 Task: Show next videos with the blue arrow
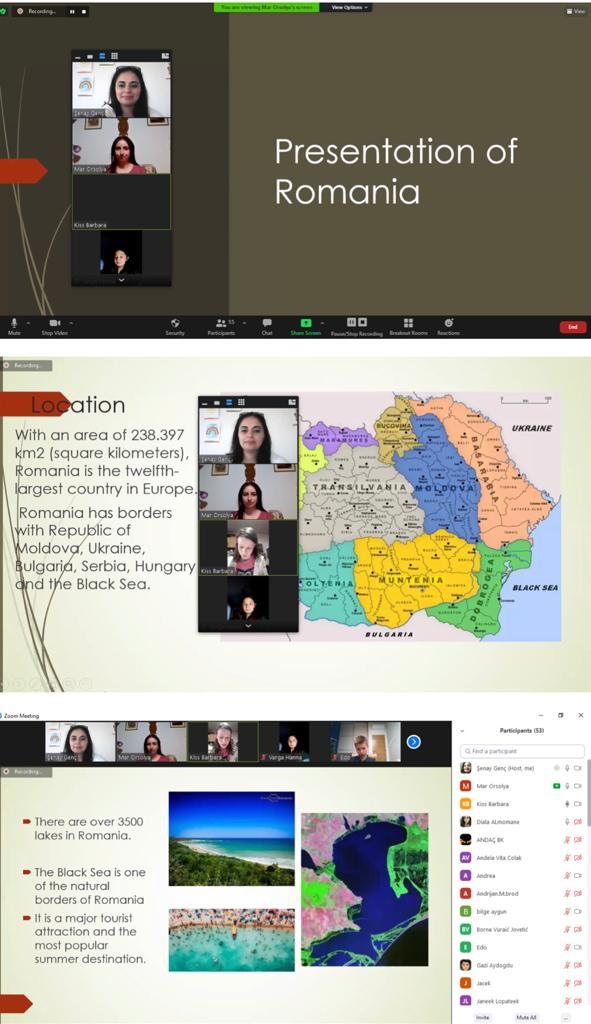coord(413,742)
